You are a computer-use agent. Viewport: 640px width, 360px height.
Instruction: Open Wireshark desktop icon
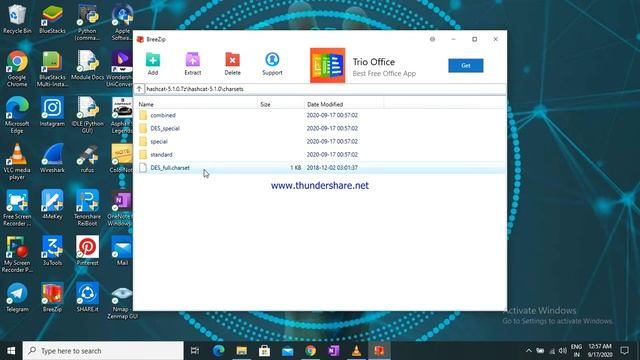pos(52,158)
